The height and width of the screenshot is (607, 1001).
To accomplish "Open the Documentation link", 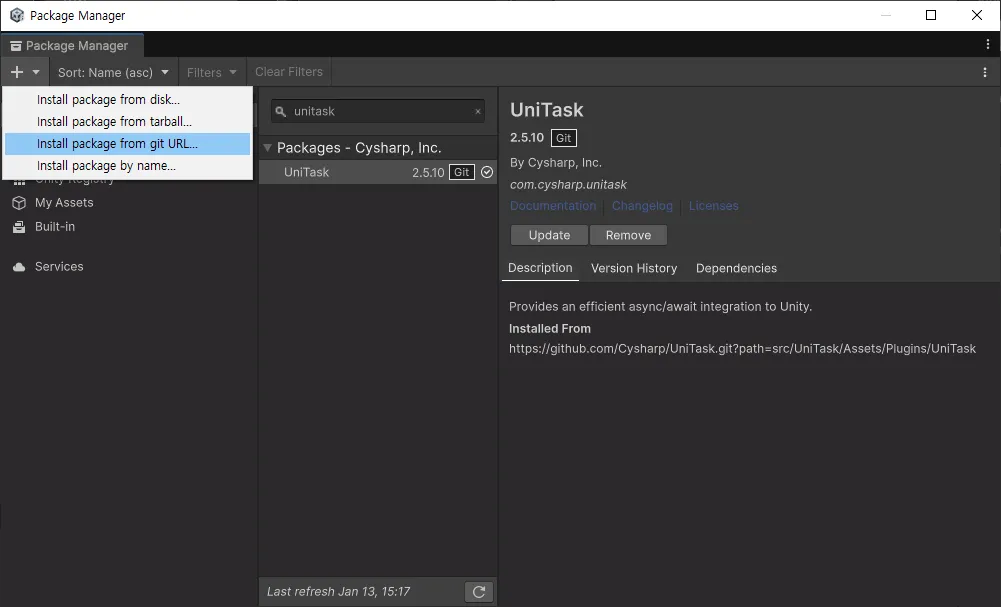I will (x=553, y=206).
